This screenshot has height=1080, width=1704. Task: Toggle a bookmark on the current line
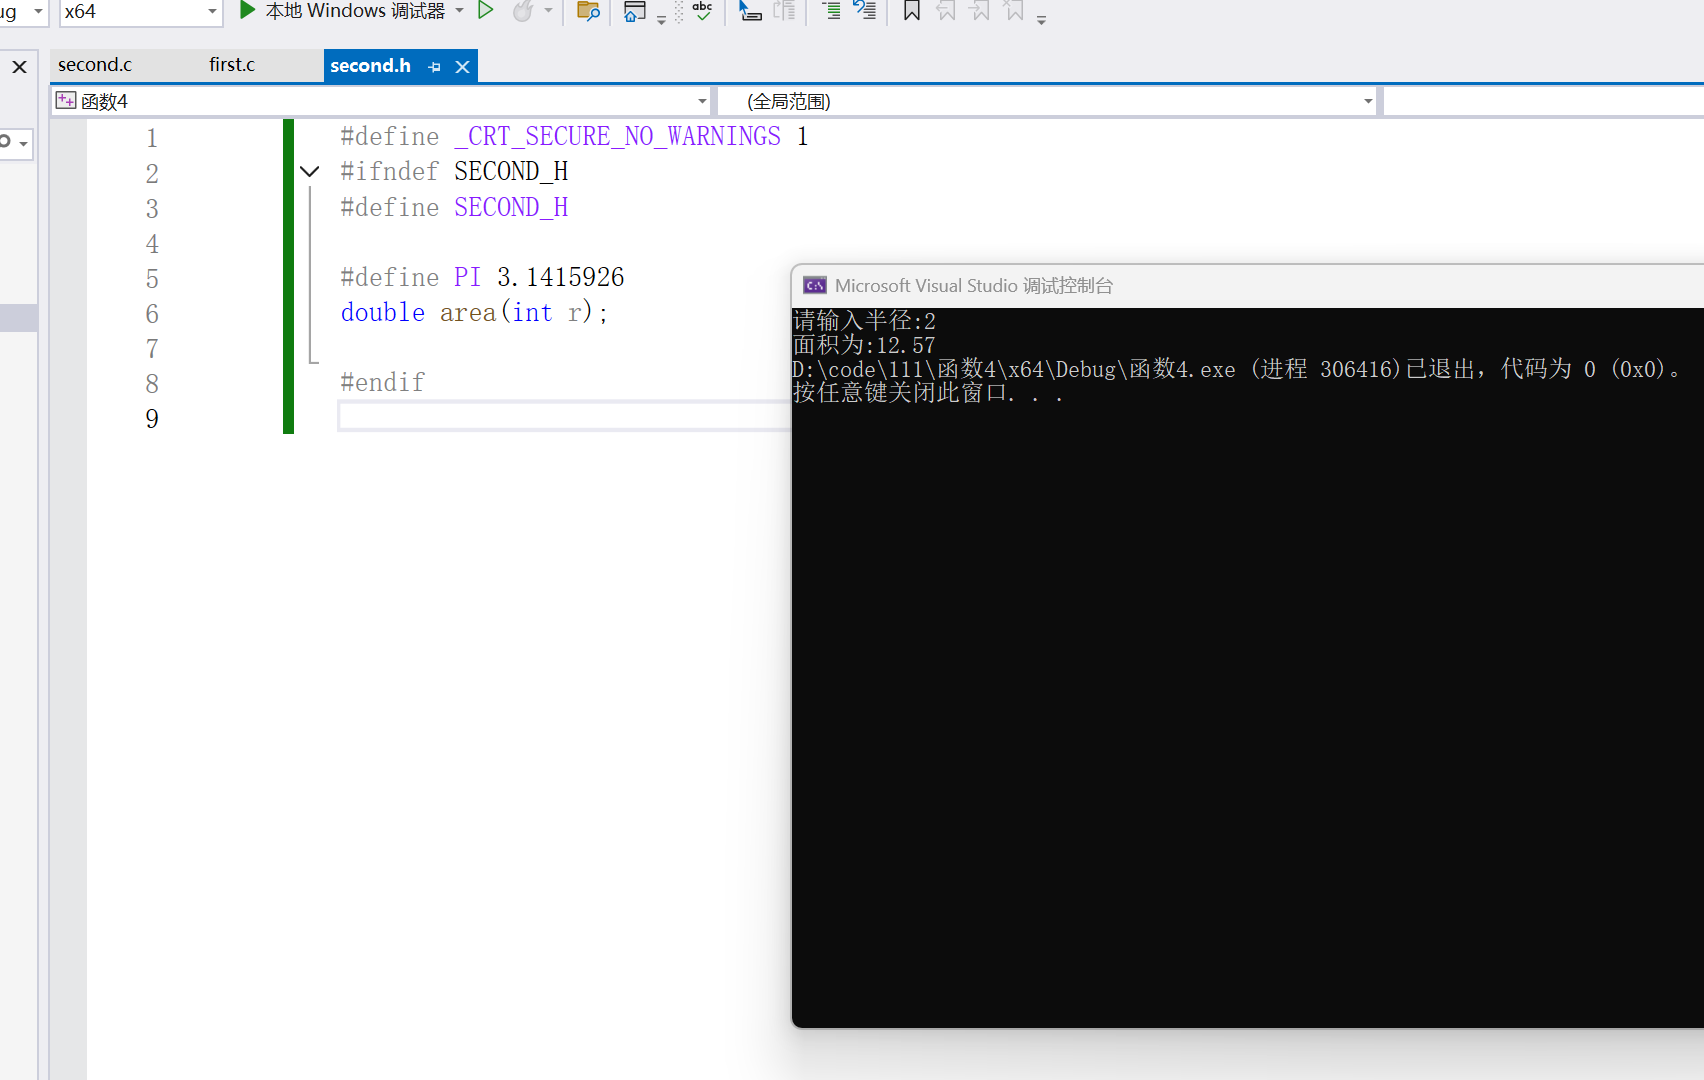[912, 11]
